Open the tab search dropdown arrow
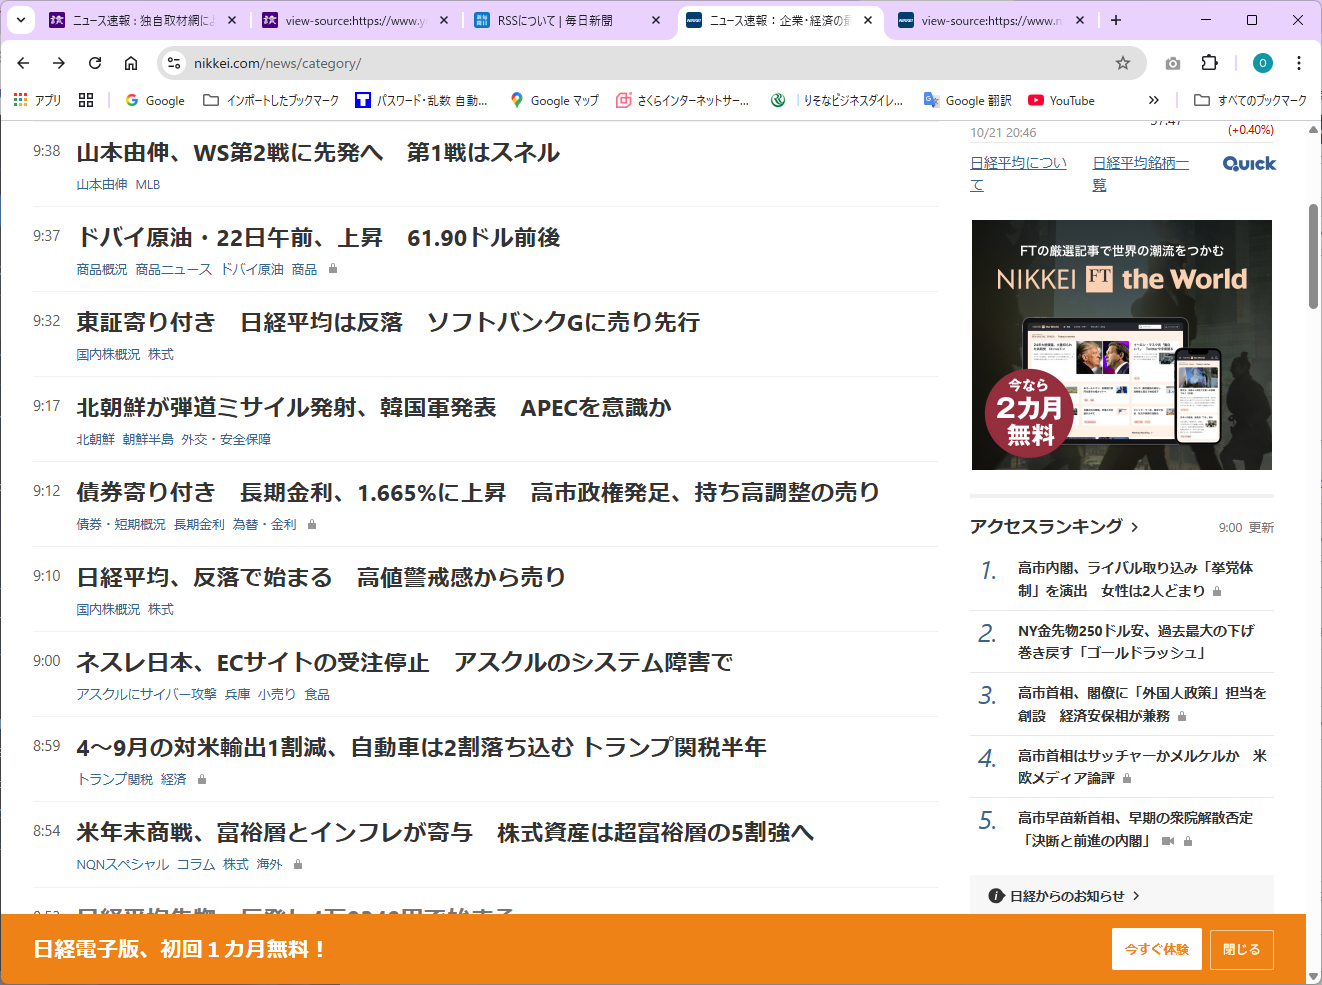 point(21,20)
